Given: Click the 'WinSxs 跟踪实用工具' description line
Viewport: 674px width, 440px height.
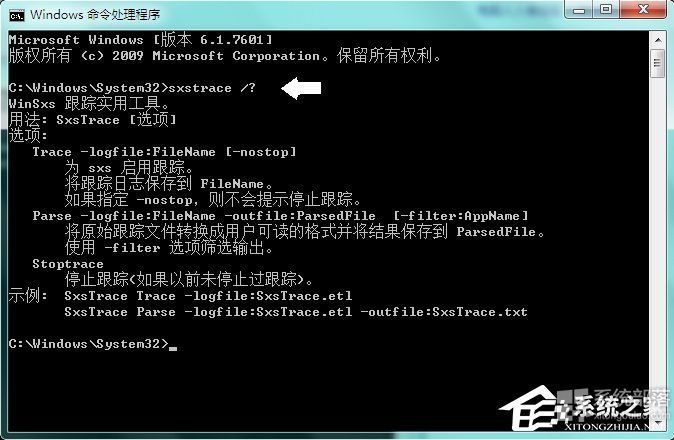Looking at the screenshot, I should click(x=89, y=104).
